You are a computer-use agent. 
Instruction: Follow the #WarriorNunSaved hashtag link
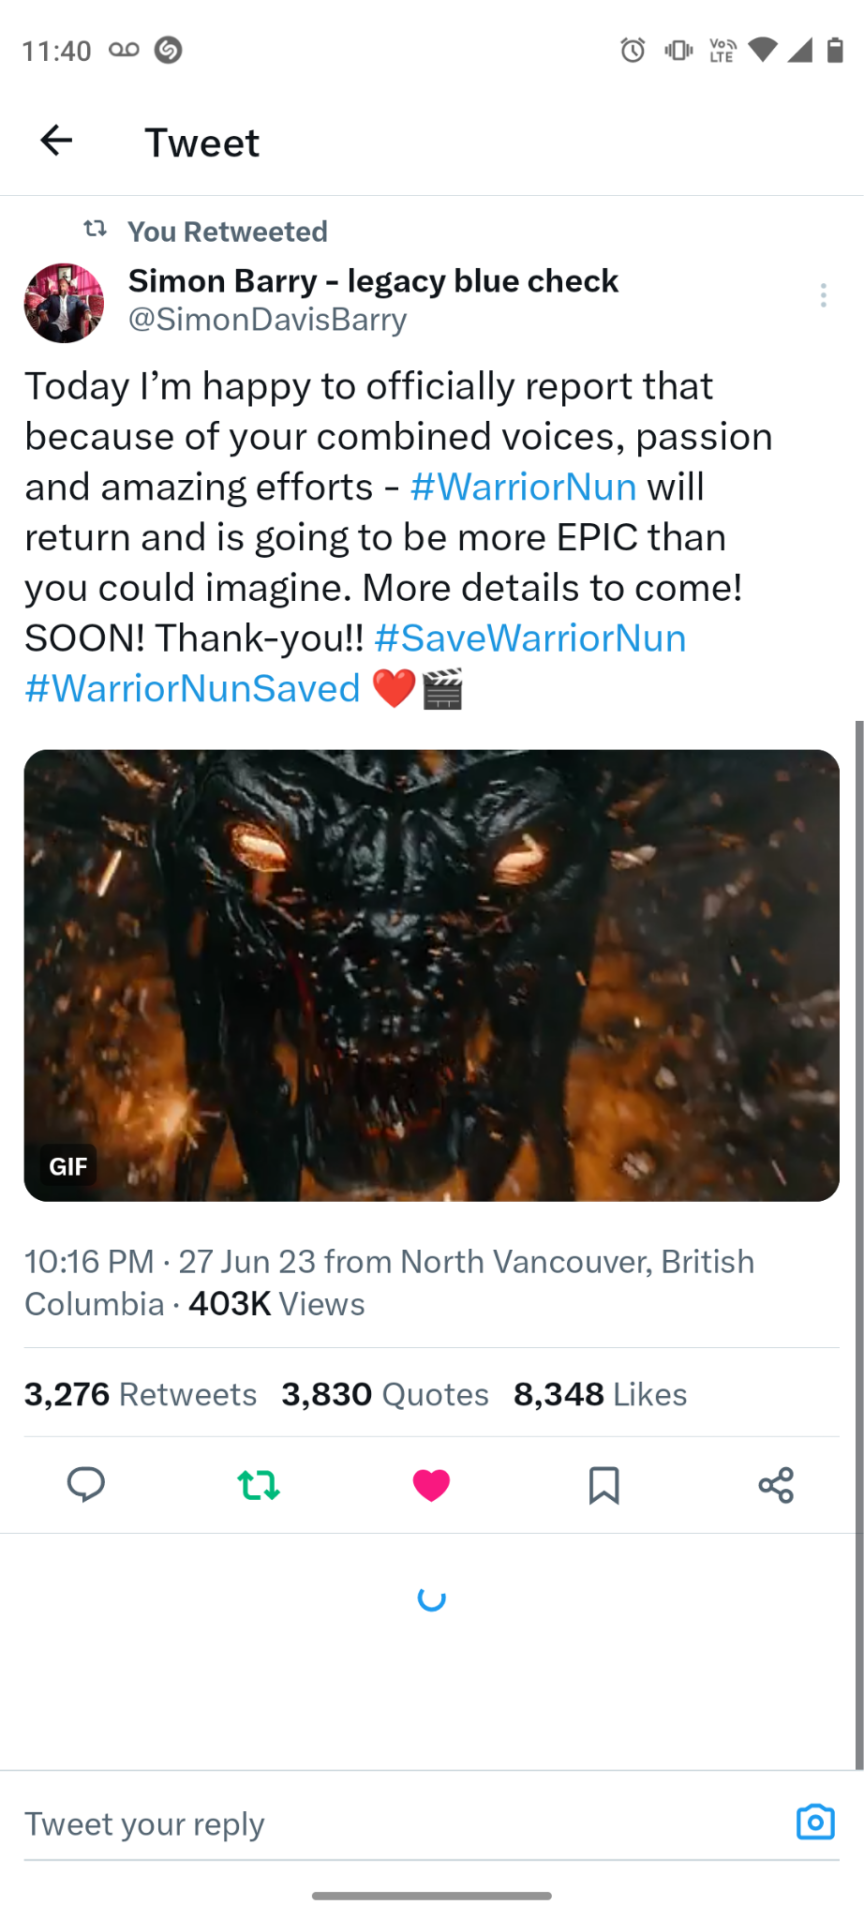[x=192, y=688]
